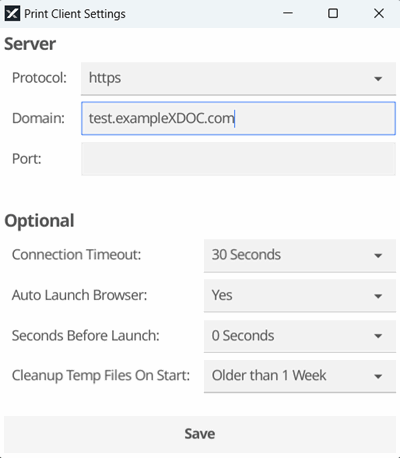
Task: Expand the Protocol dropdown arrow
Action: 378,79
